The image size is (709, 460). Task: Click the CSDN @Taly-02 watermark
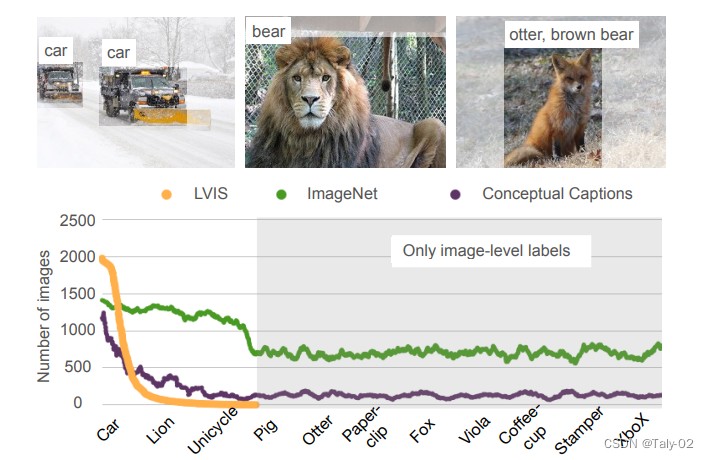(x=642, y=442)
